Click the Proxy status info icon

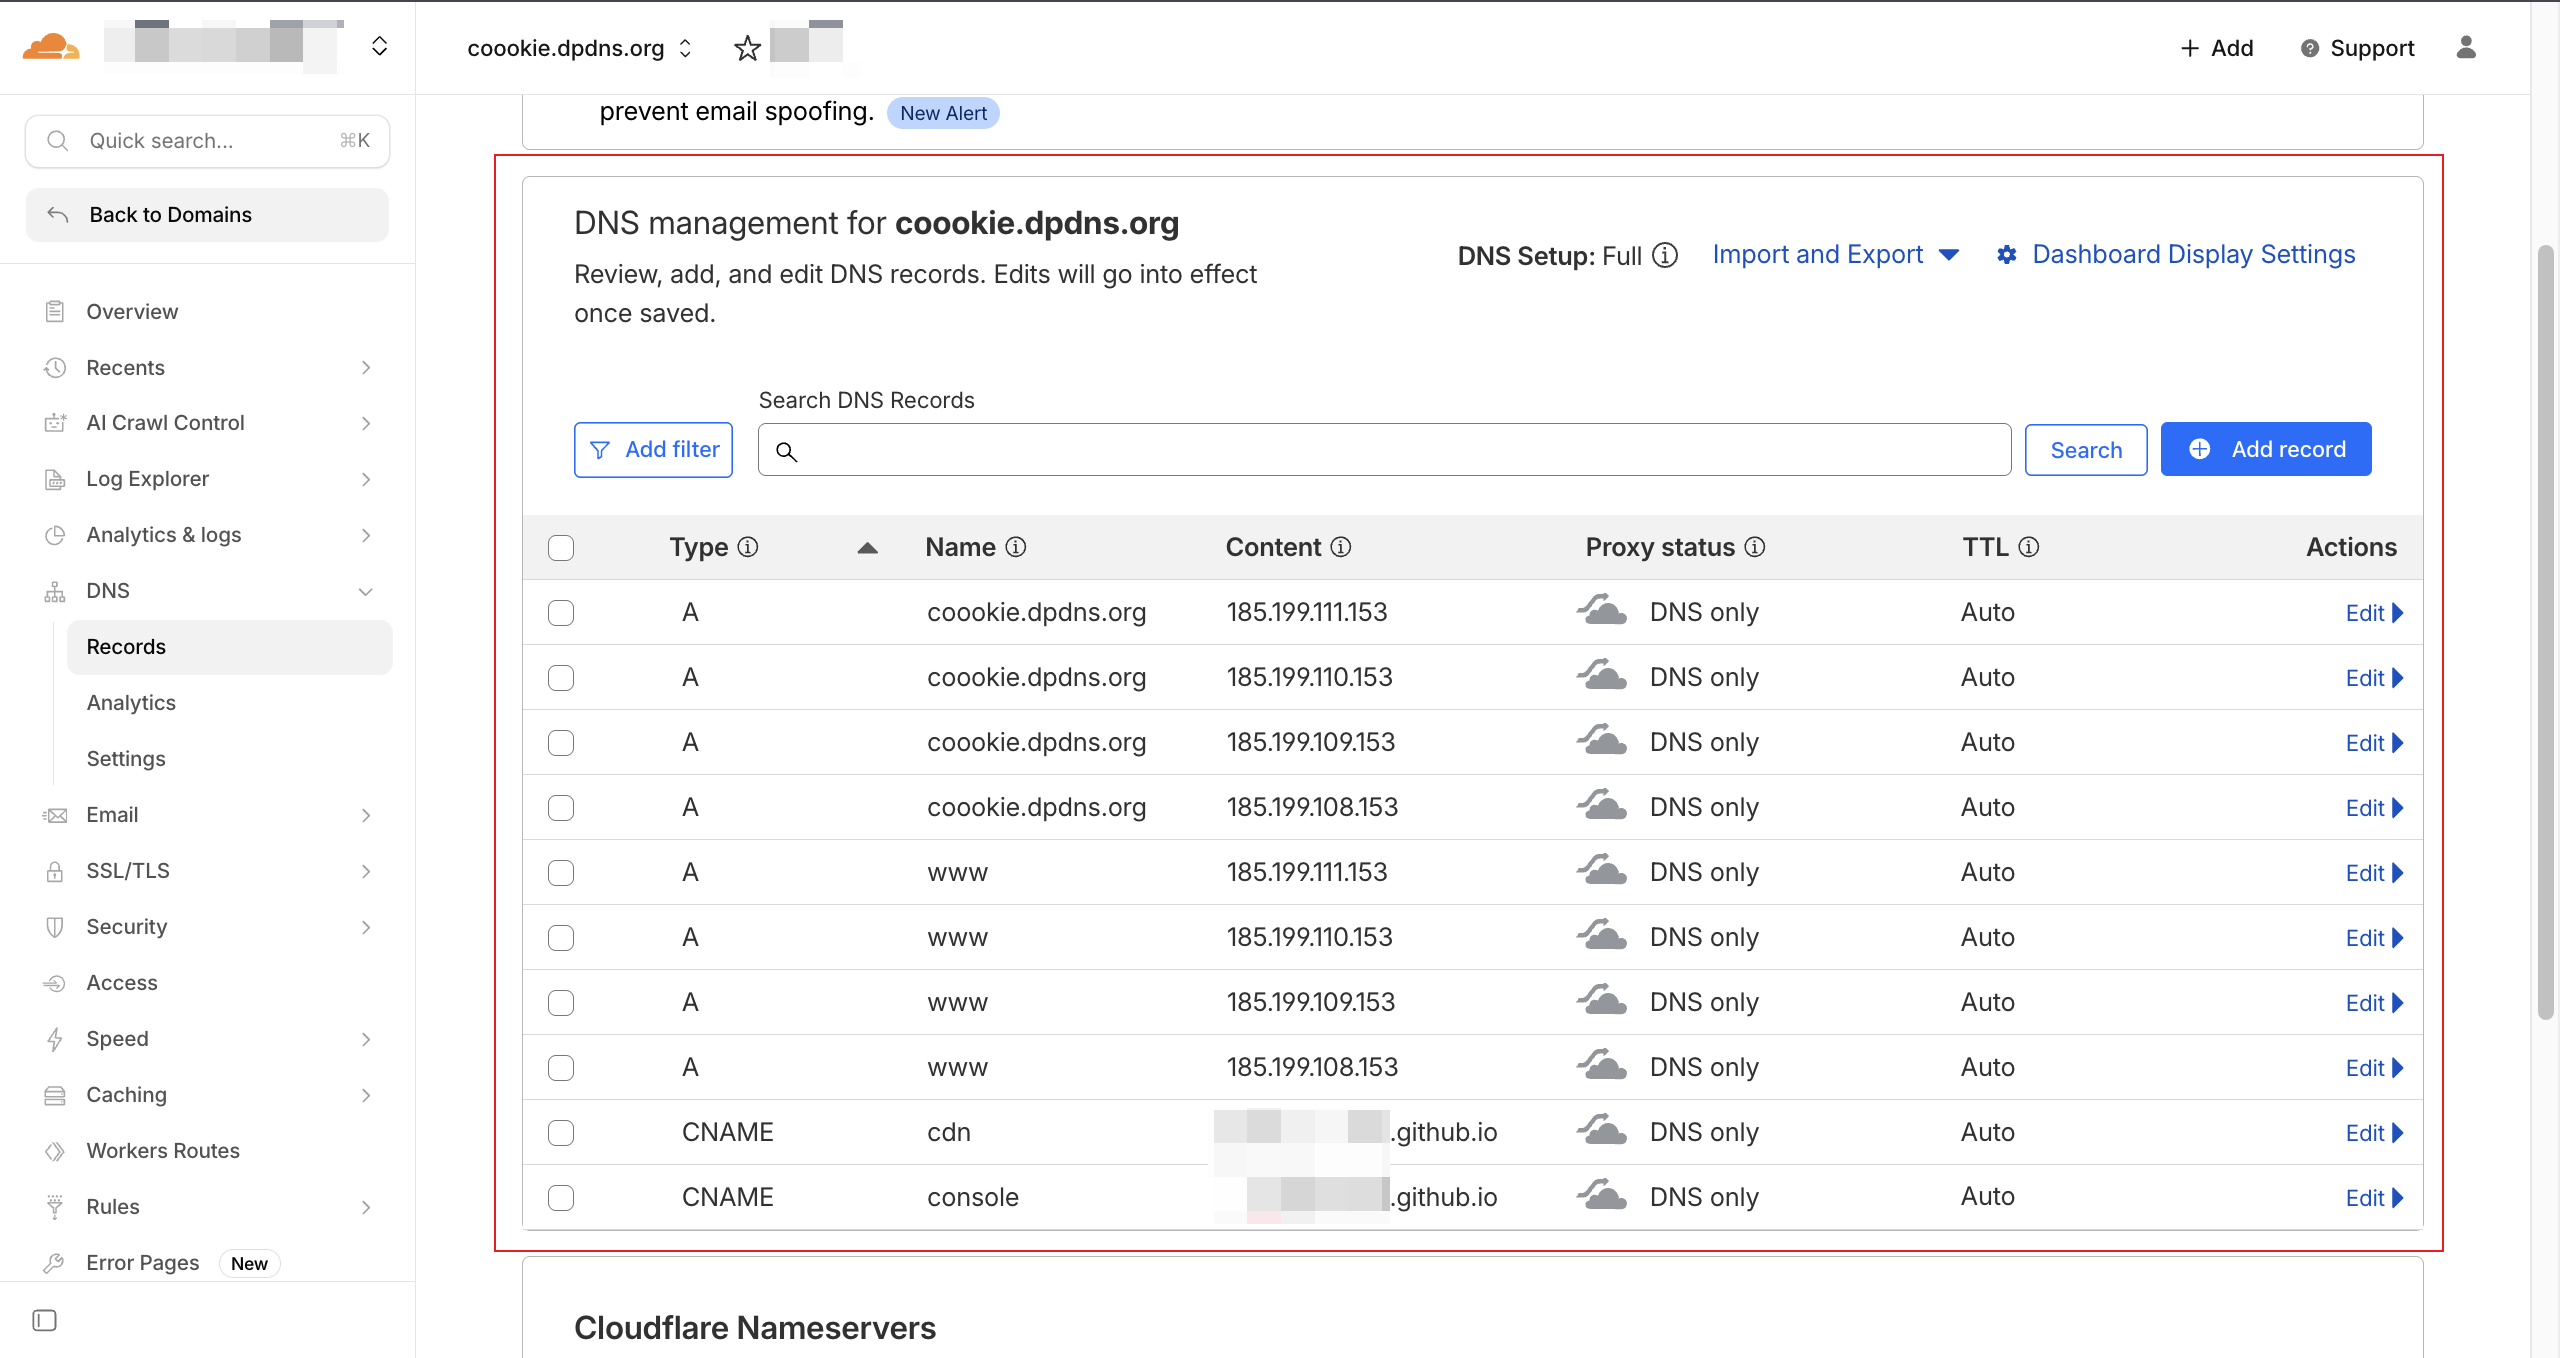1755,547
